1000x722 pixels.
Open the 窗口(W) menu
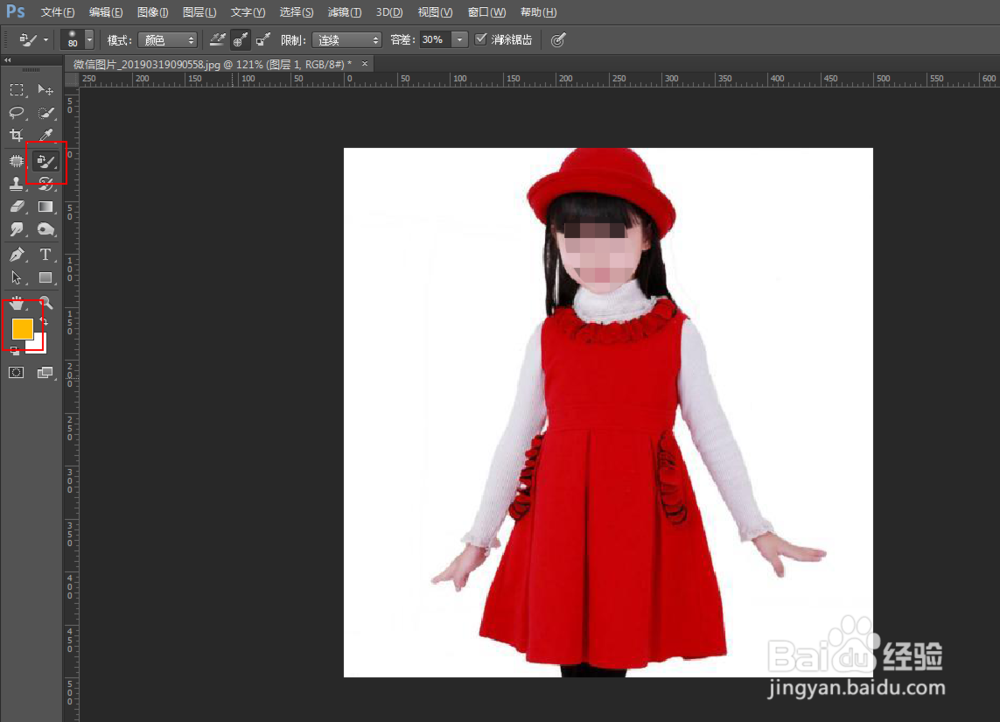(x=487, y=12)
